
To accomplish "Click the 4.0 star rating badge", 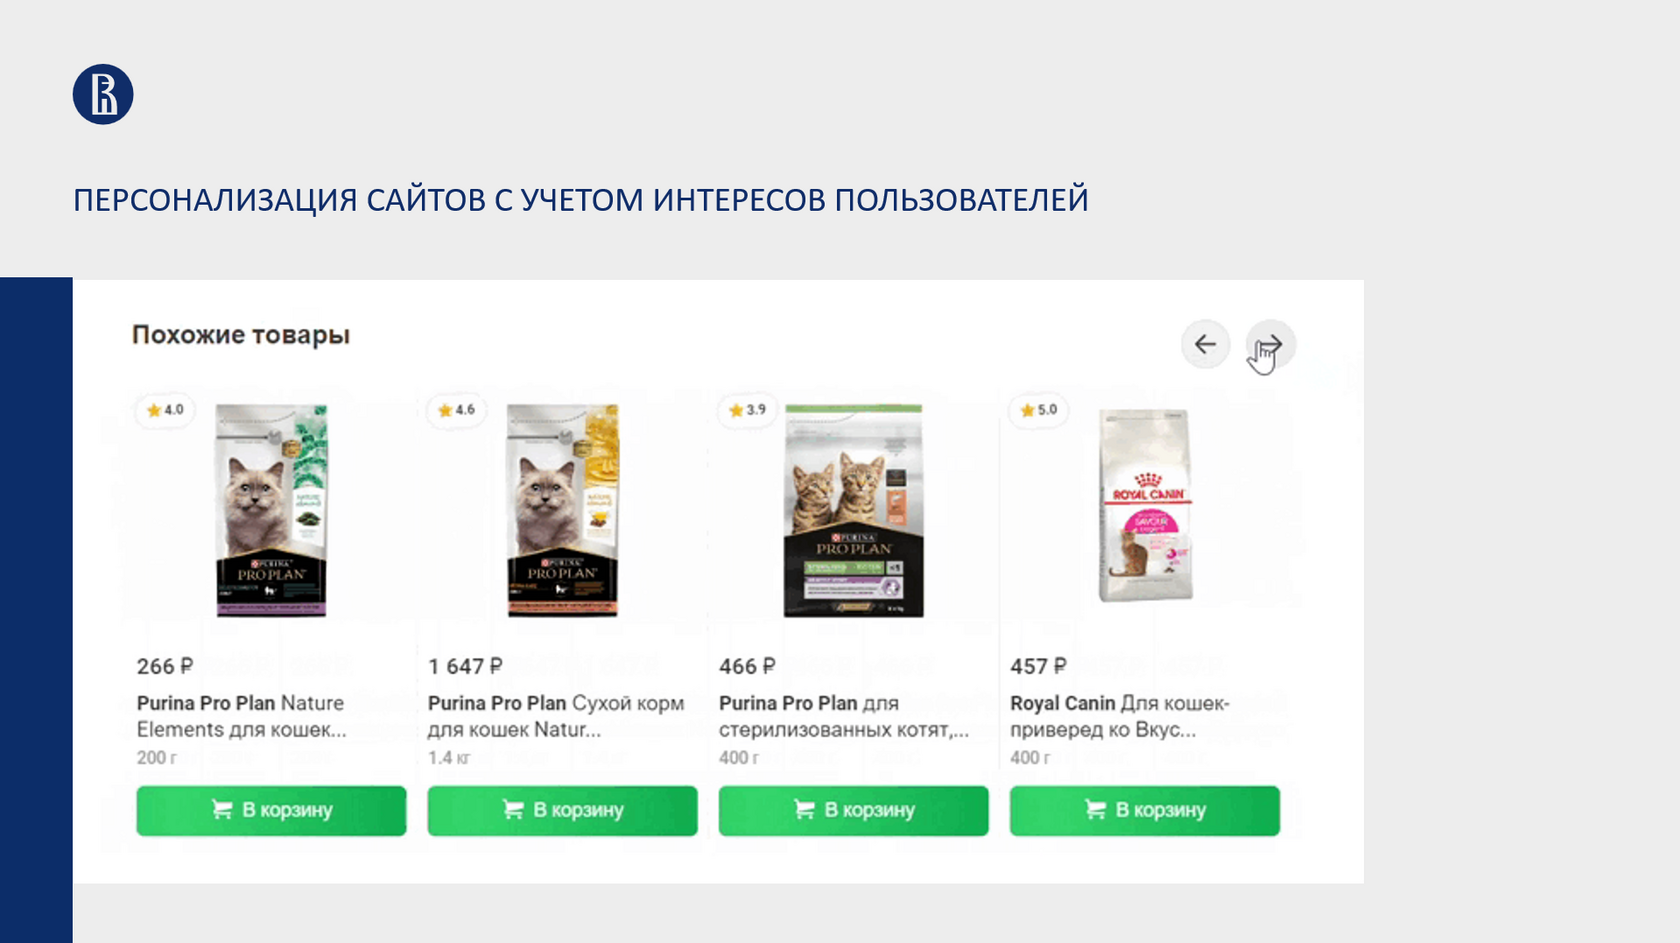I will 165,410.
